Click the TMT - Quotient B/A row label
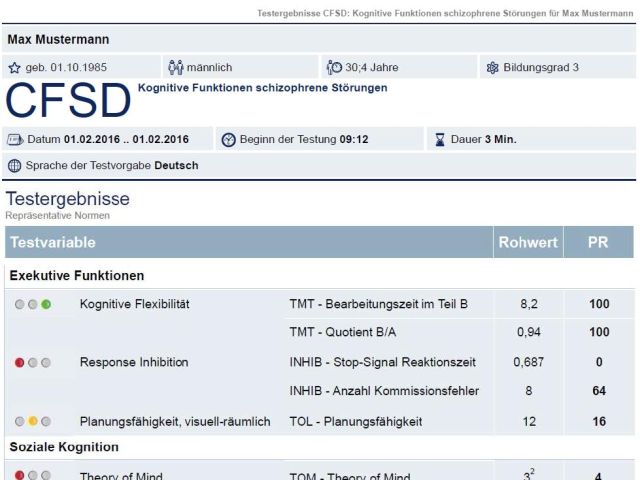 343,332
